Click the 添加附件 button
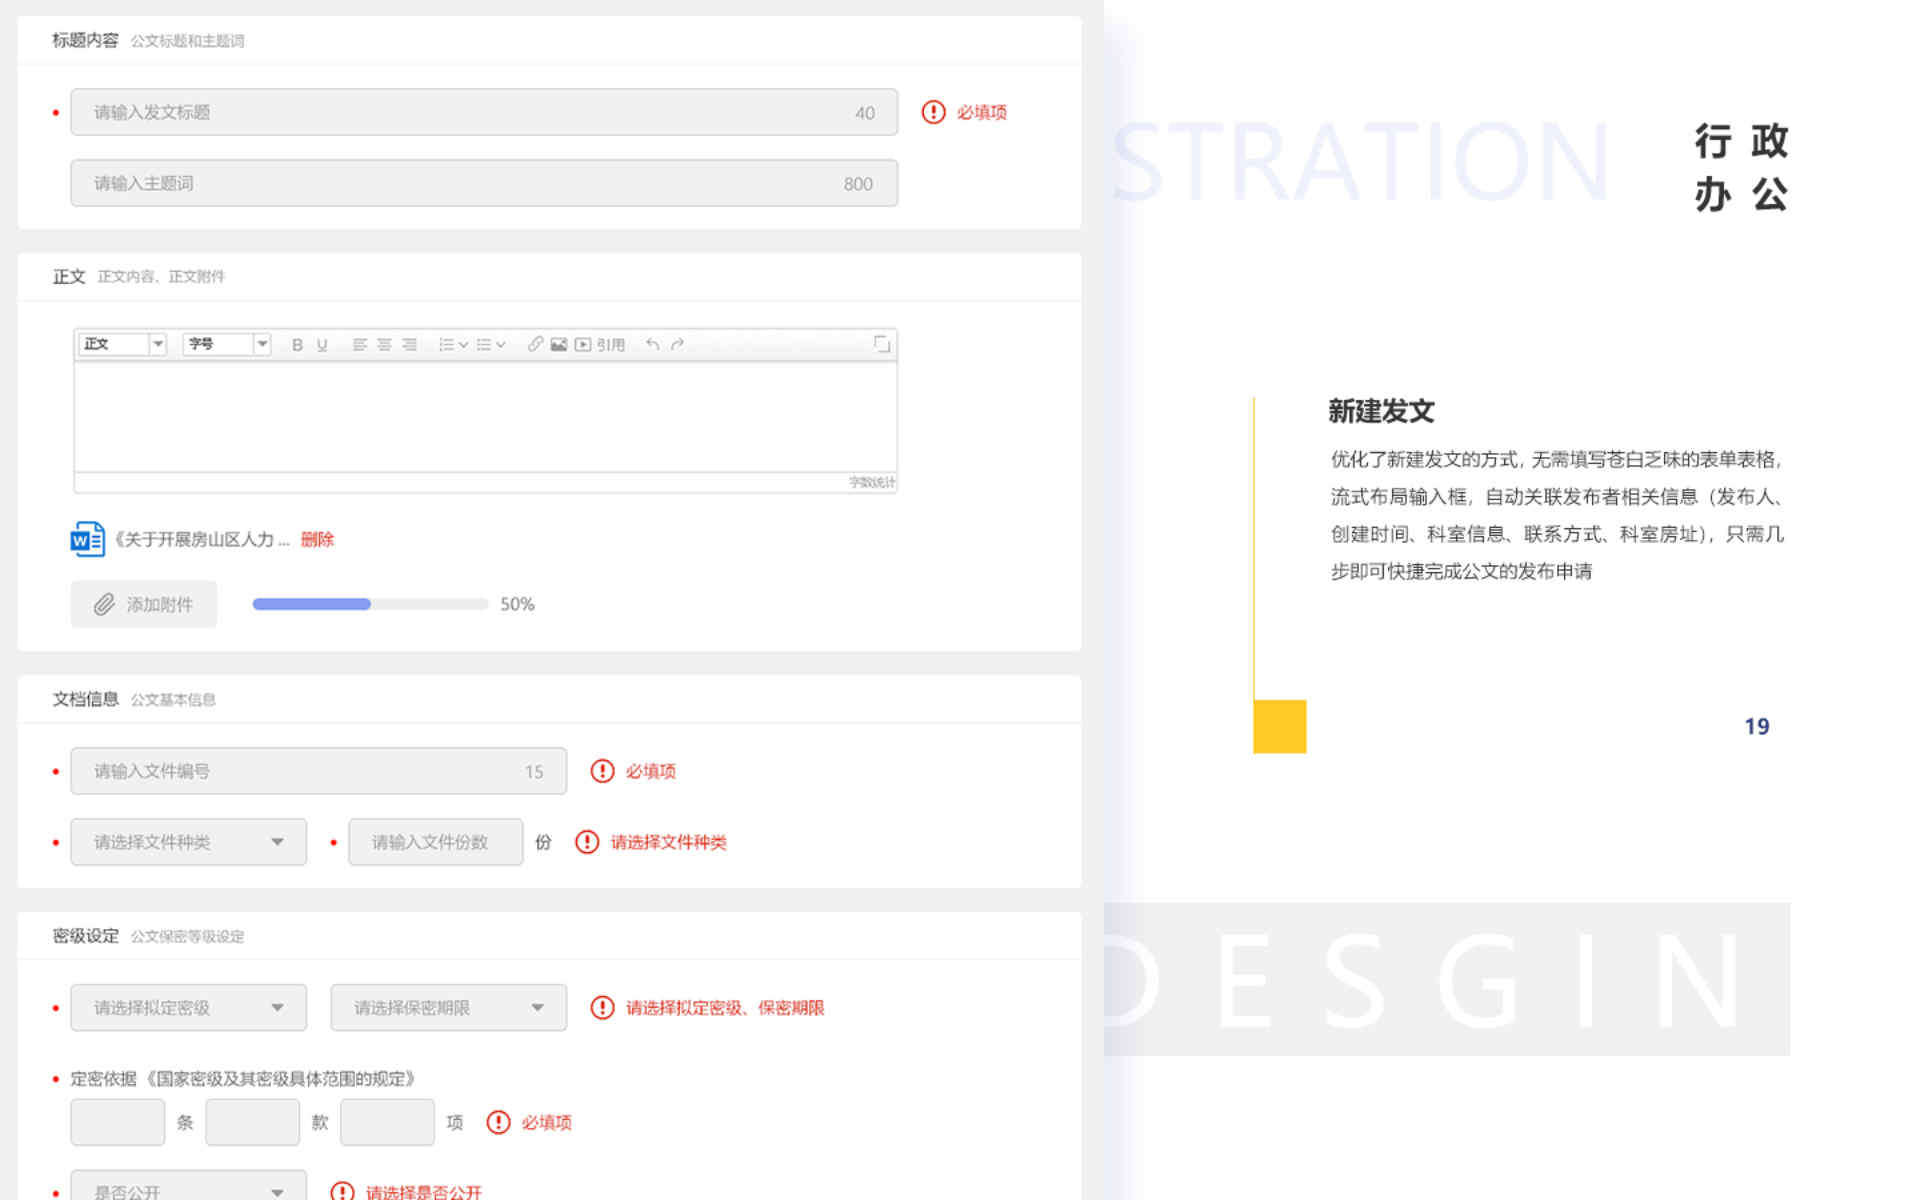 pos(144,604)
